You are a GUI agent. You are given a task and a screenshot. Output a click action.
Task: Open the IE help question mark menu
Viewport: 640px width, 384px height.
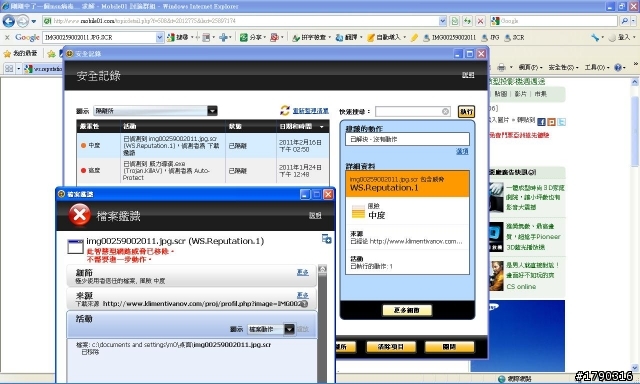point(619,67)
